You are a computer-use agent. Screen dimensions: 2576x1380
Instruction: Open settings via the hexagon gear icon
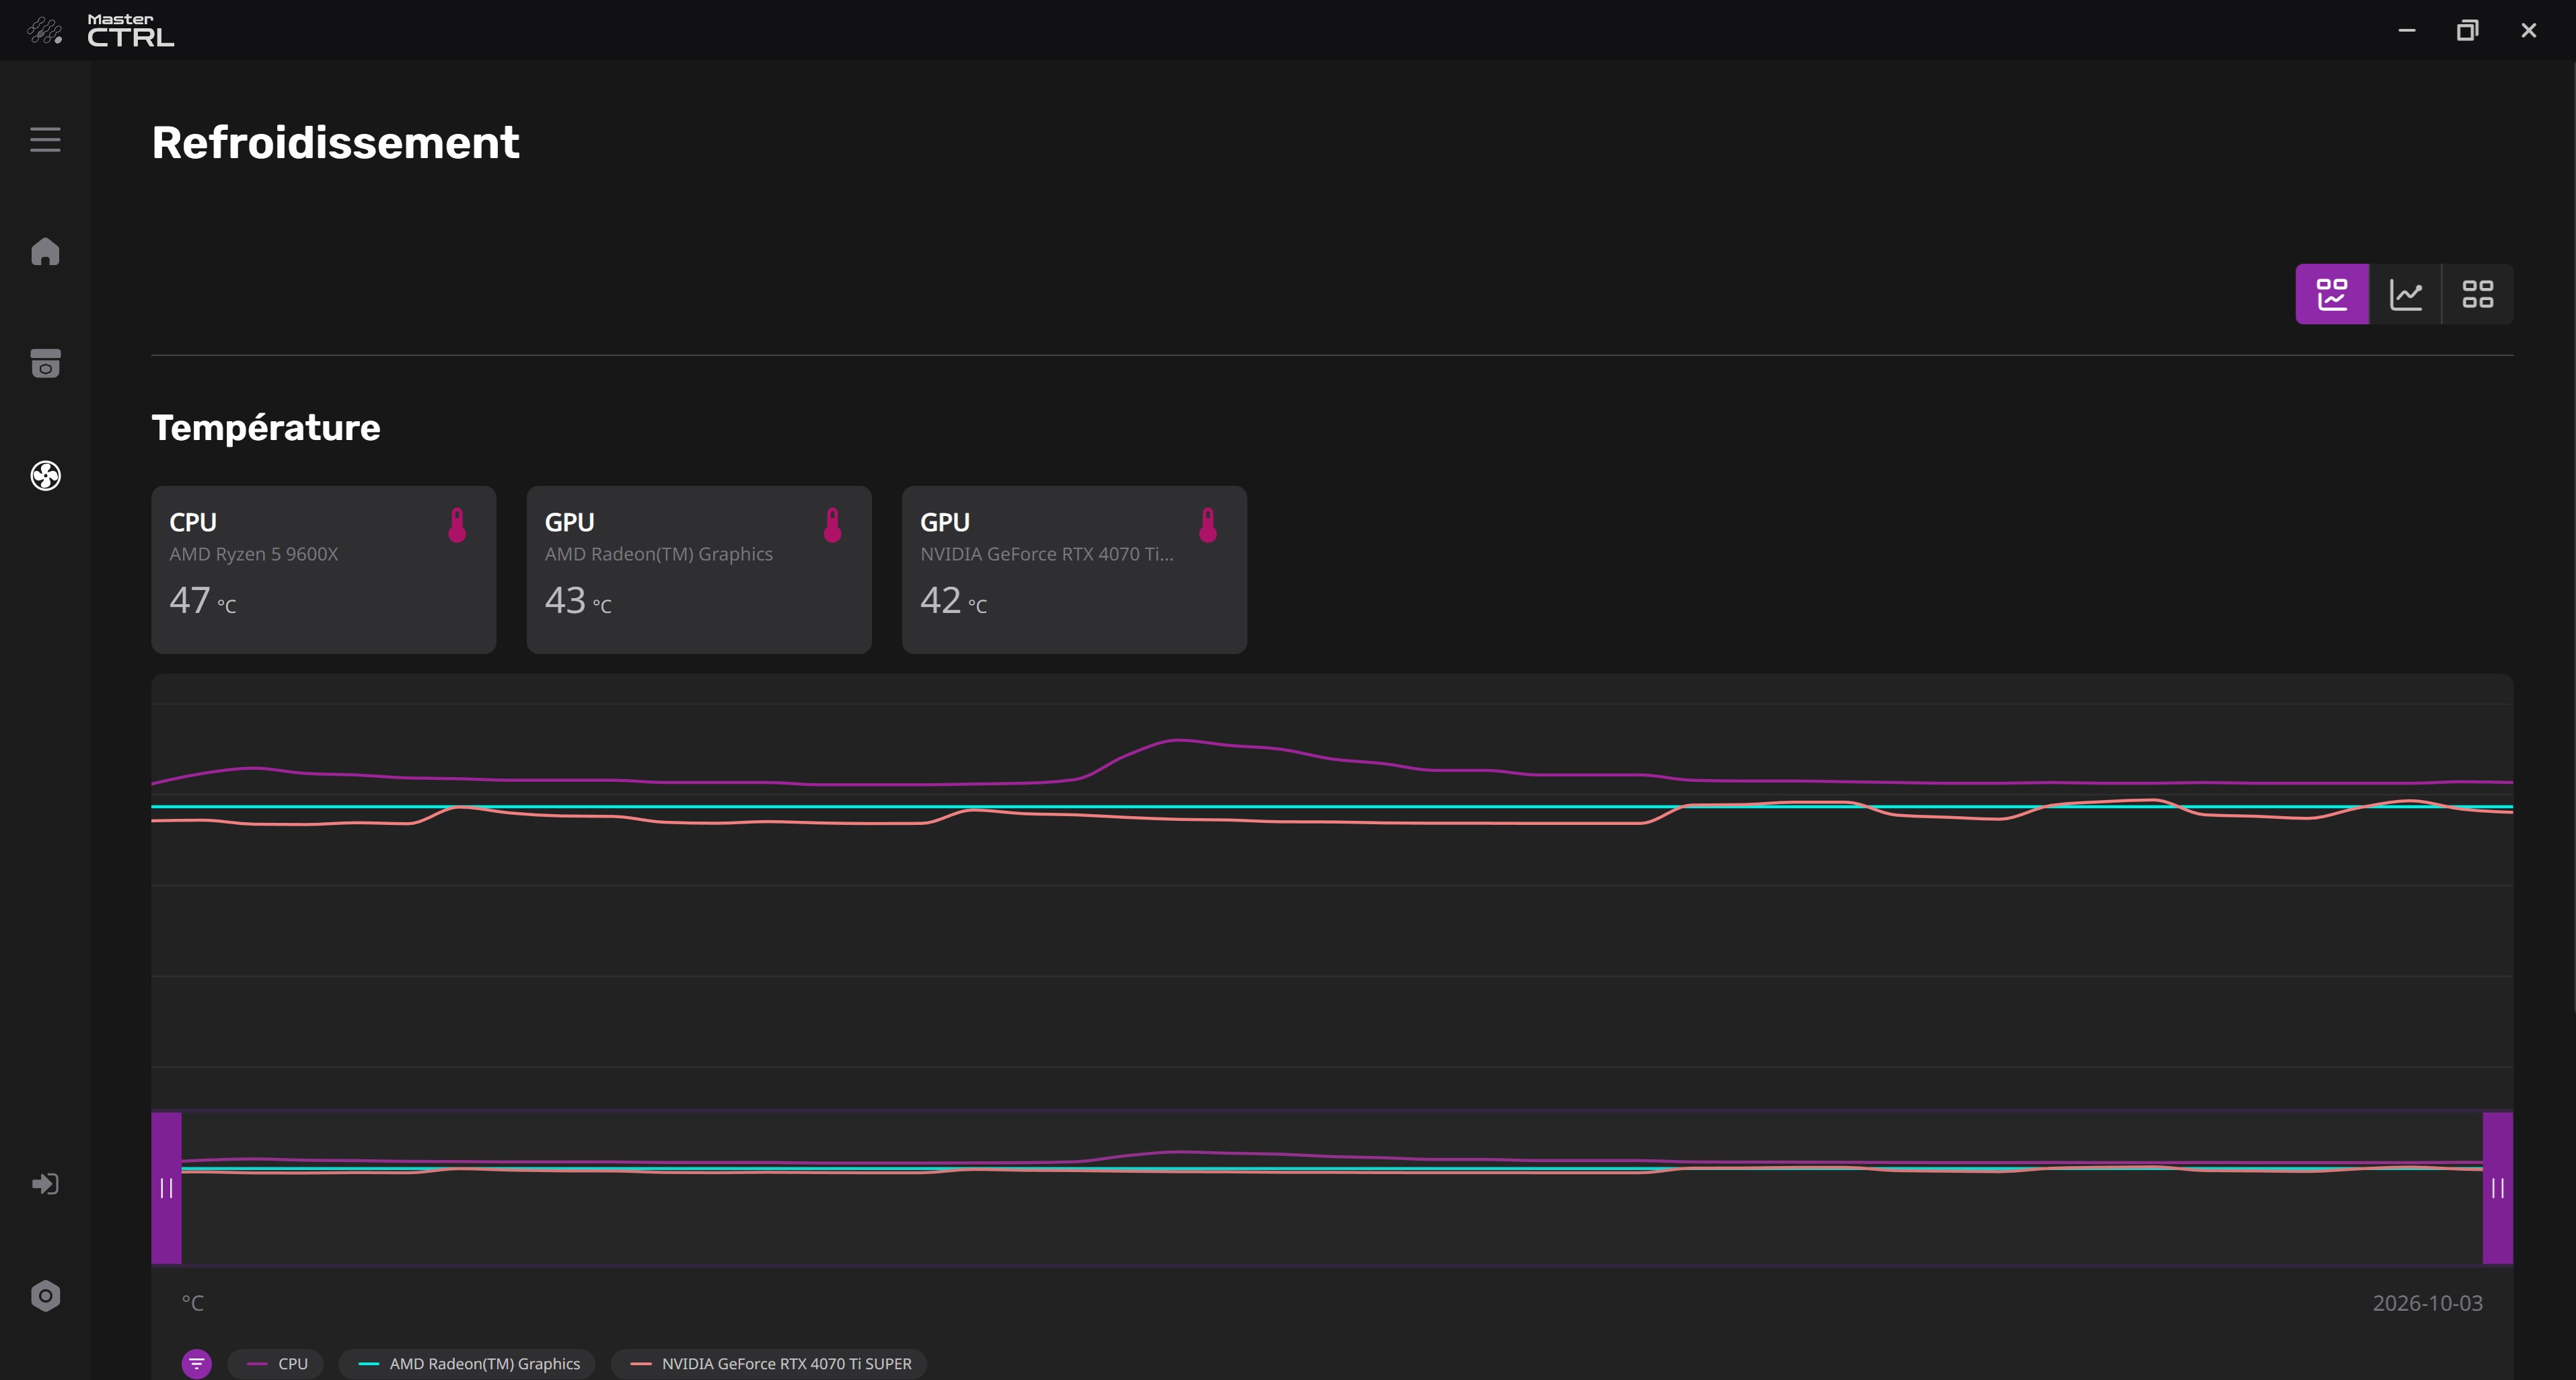pyautogui.click(x=45, y=1296)
